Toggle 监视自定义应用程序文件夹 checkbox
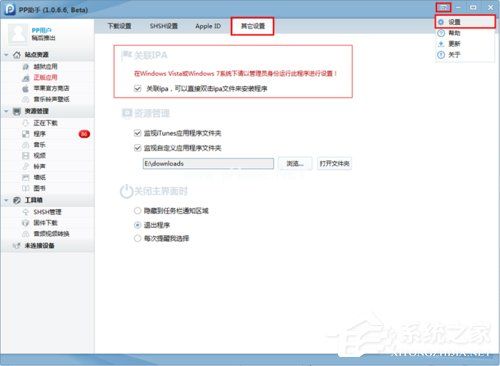500x366 pixels. point(137,148)
